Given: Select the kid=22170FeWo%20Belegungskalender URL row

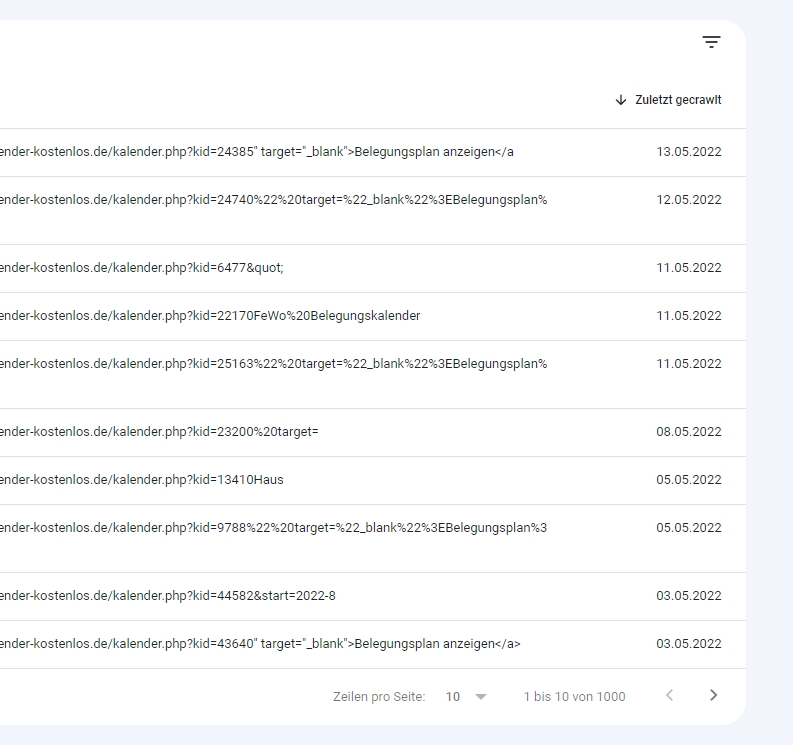Looking at the screenshot, I should coord(210,316).
